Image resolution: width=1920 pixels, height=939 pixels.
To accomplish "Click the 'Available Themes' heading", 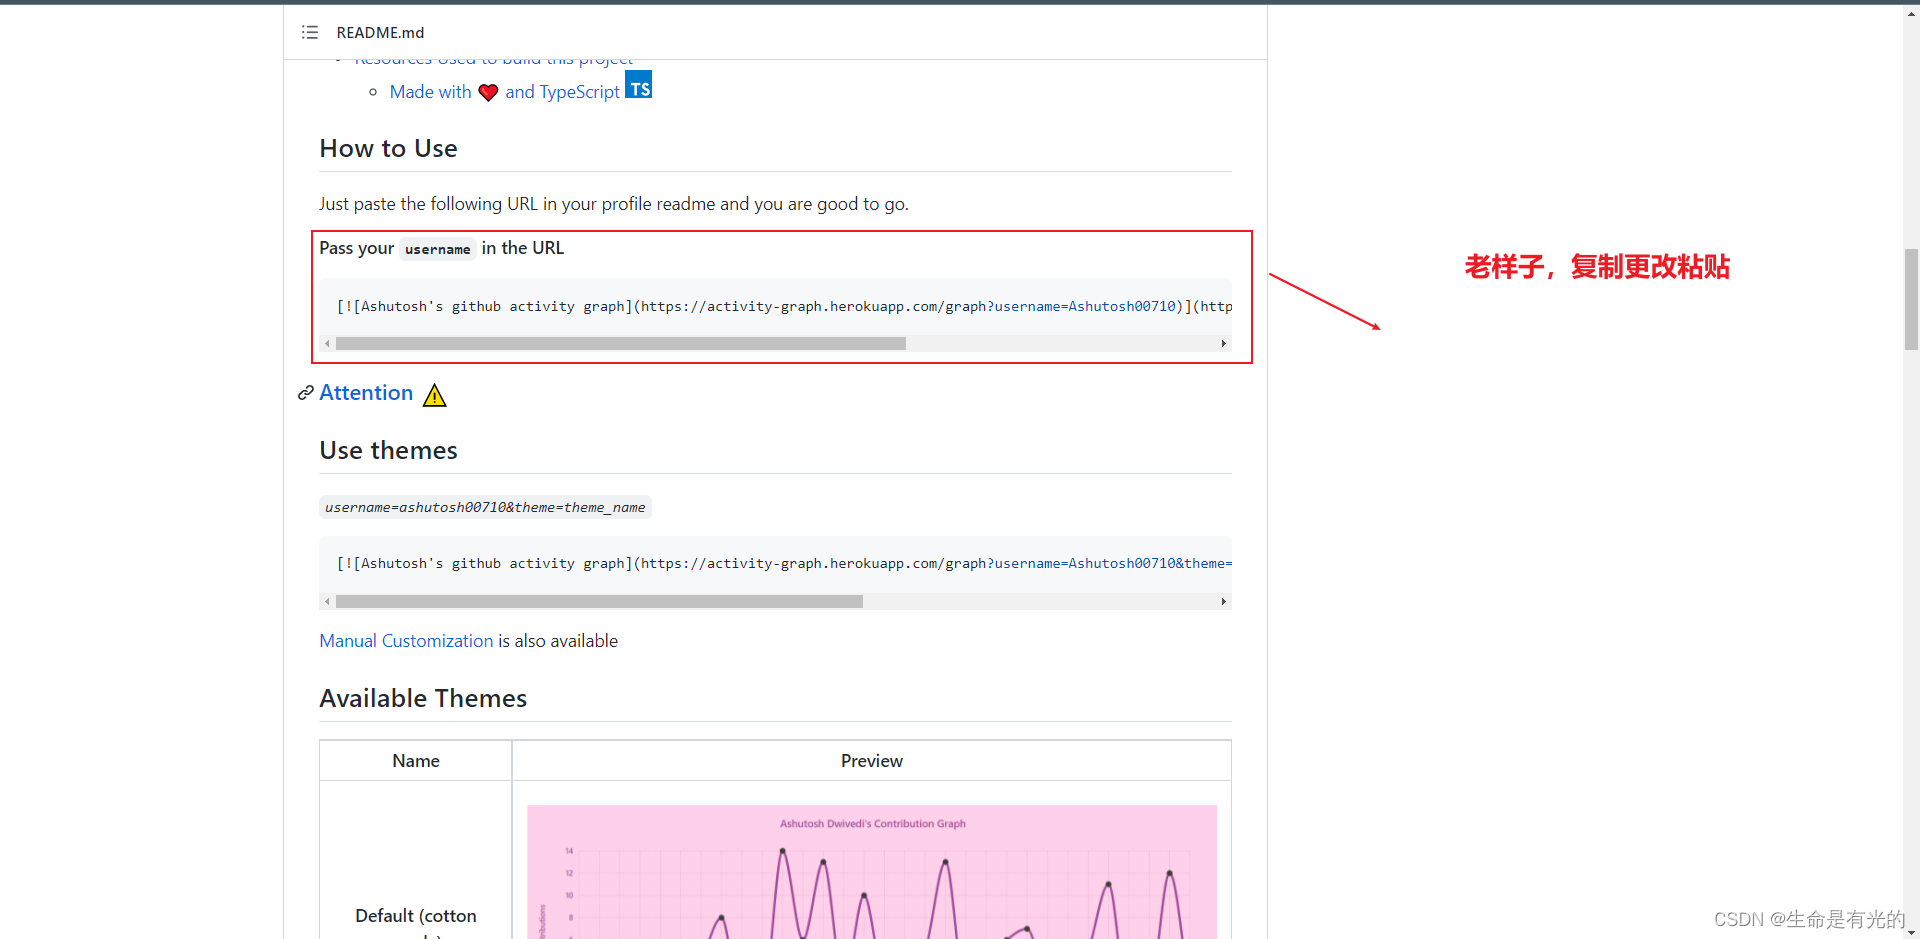I will point(423,699).
